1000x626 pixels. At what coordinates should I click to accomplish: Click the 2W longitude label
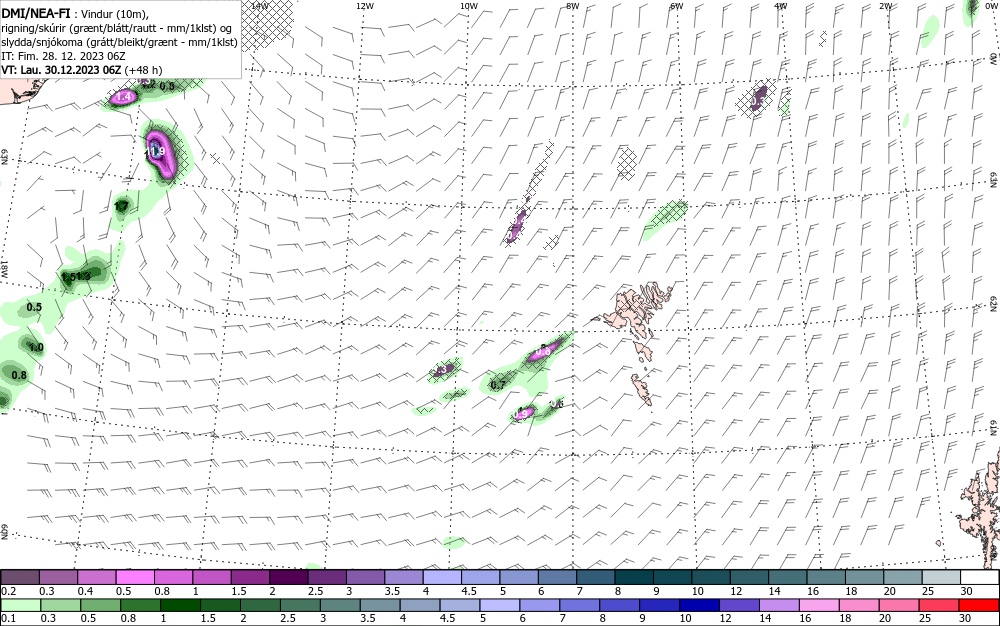[x=885, y=6]
